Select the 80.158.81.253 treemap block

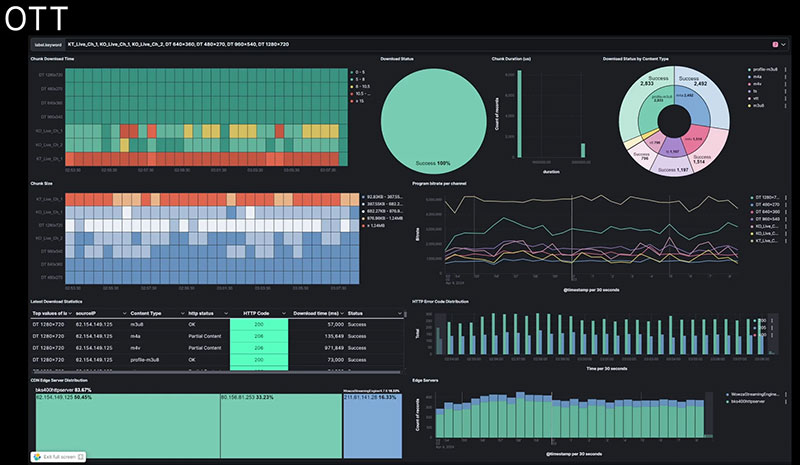click(x=280, y=420)
